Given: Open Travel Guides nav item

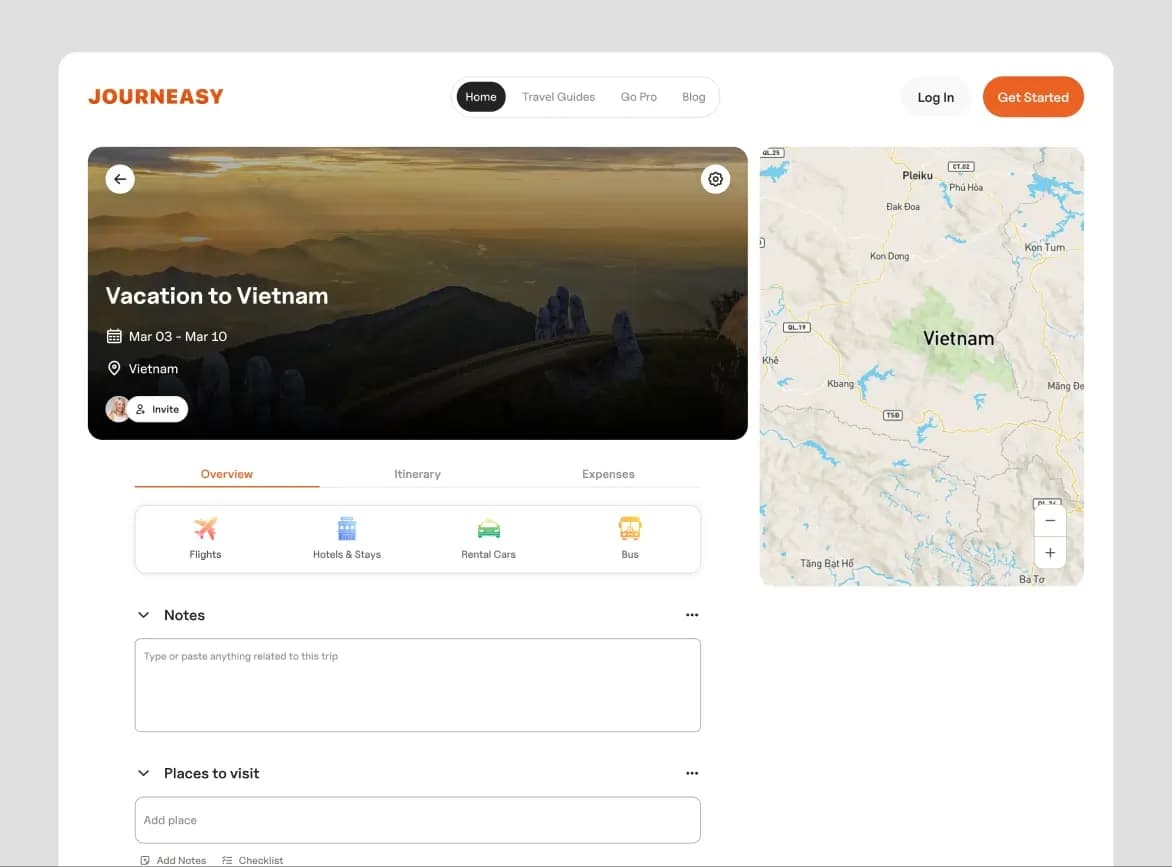Looking at the screenshot, I should [x=558, y=97].
